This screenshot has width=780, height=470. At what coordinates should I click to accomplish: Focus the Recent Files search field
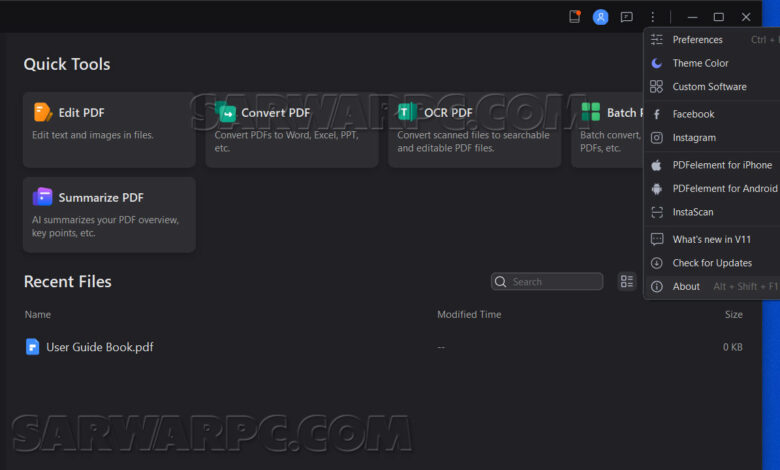click(x=547, y=282)
